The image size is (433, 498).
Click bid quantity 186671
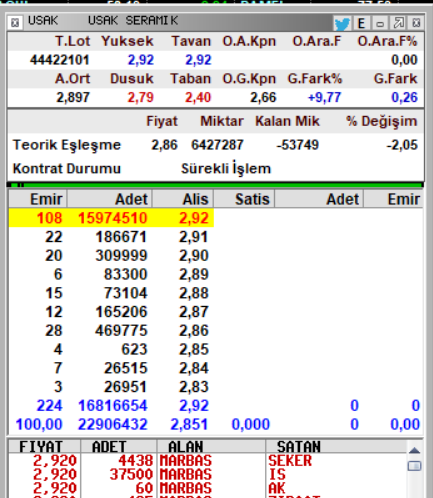(121, 237)
